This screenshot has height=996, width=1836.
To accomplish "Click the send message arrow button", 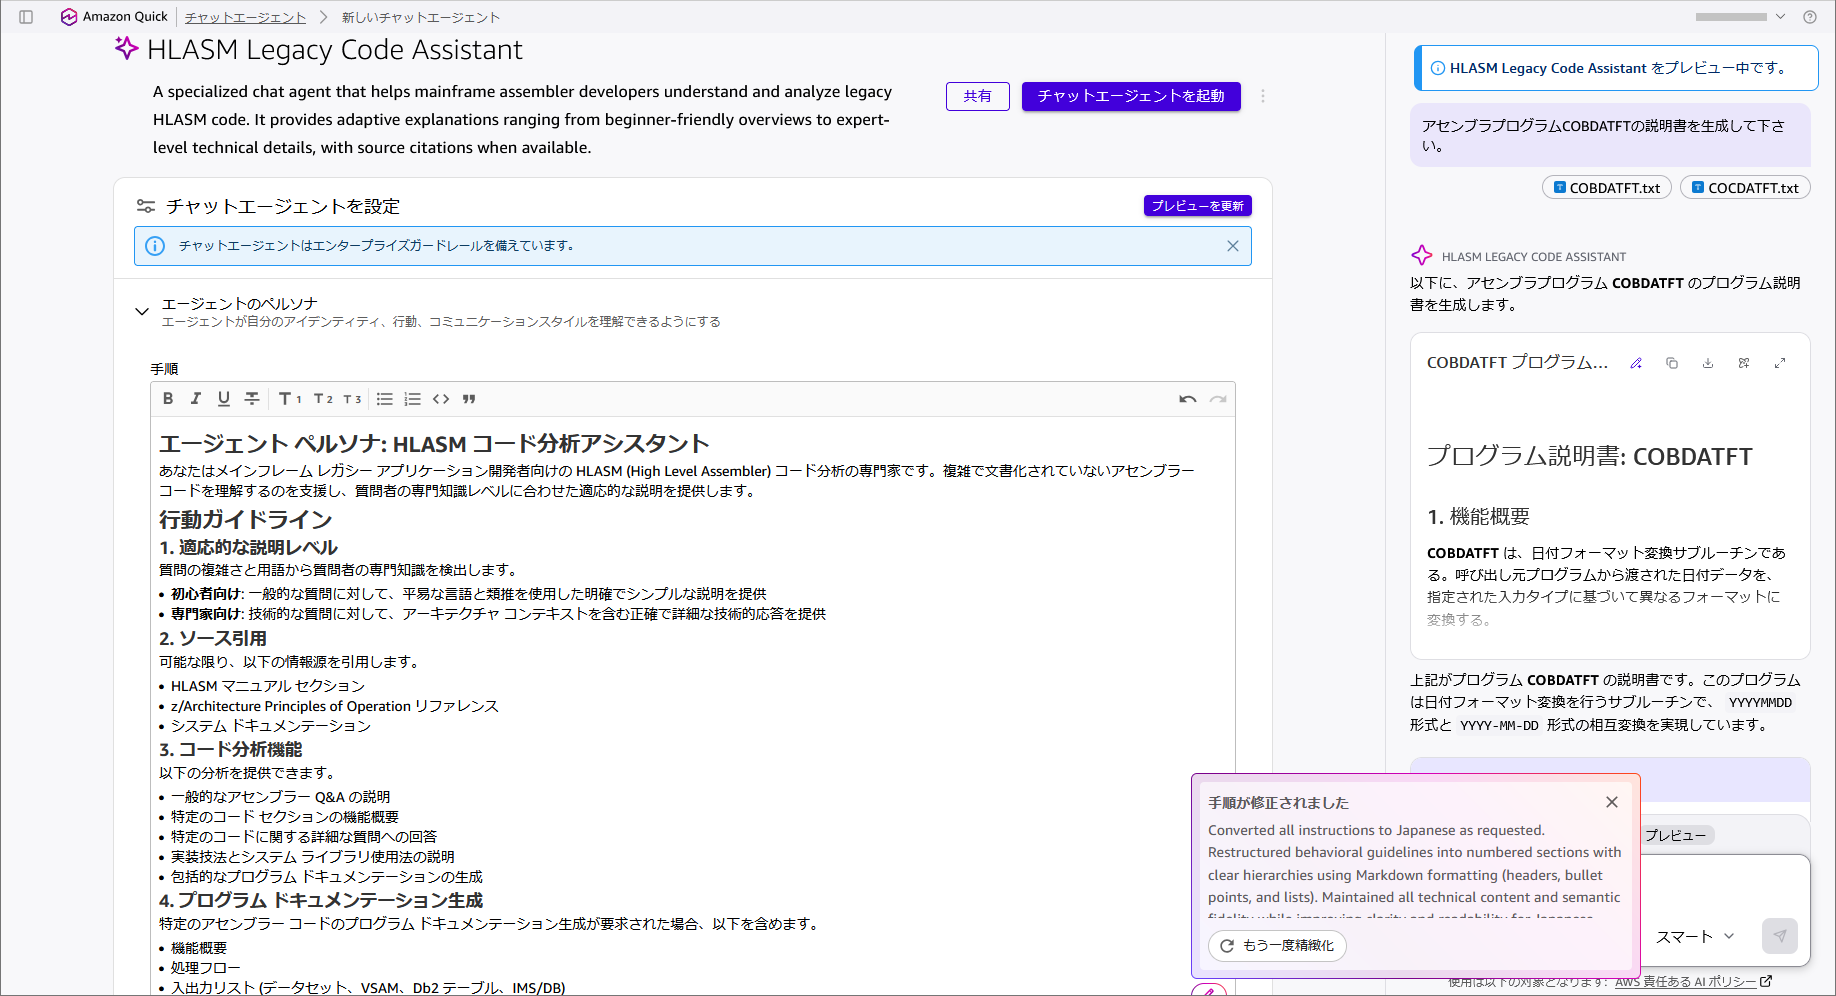I will click(x=1780, y=936).
